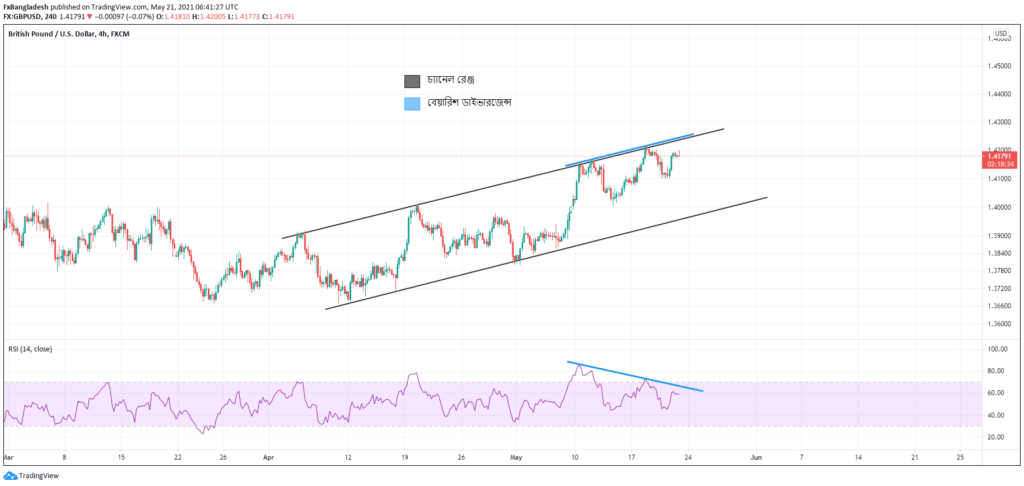1024x486 pixels.
Task: Click the 1.45000 price axis label
Action: point(1000,66)
